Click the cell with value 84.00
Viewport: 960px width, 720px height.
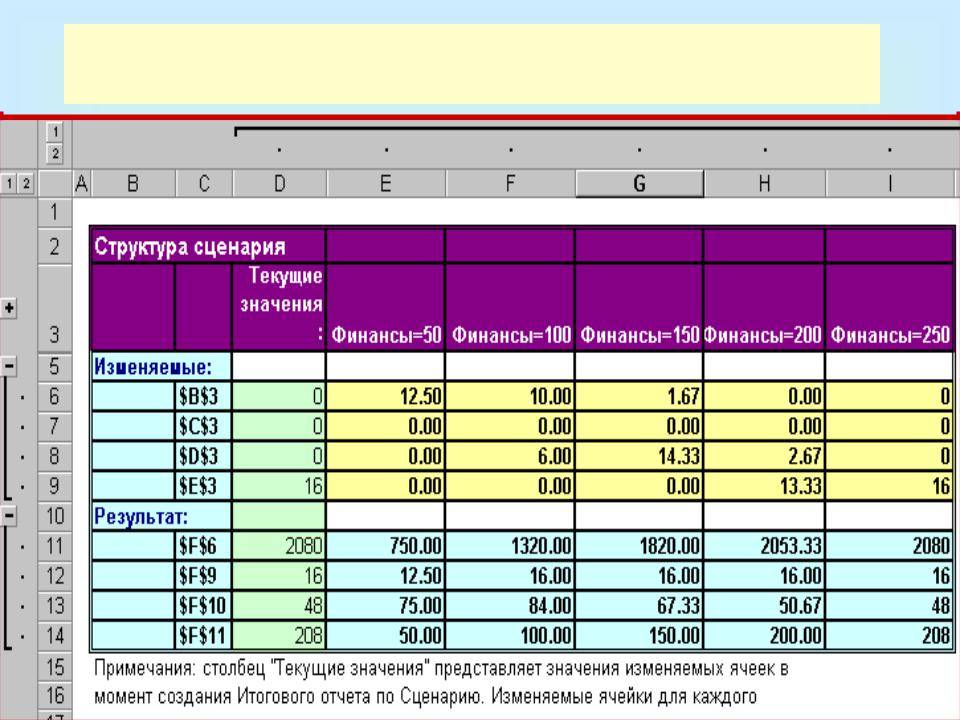(x=510, y=606)
